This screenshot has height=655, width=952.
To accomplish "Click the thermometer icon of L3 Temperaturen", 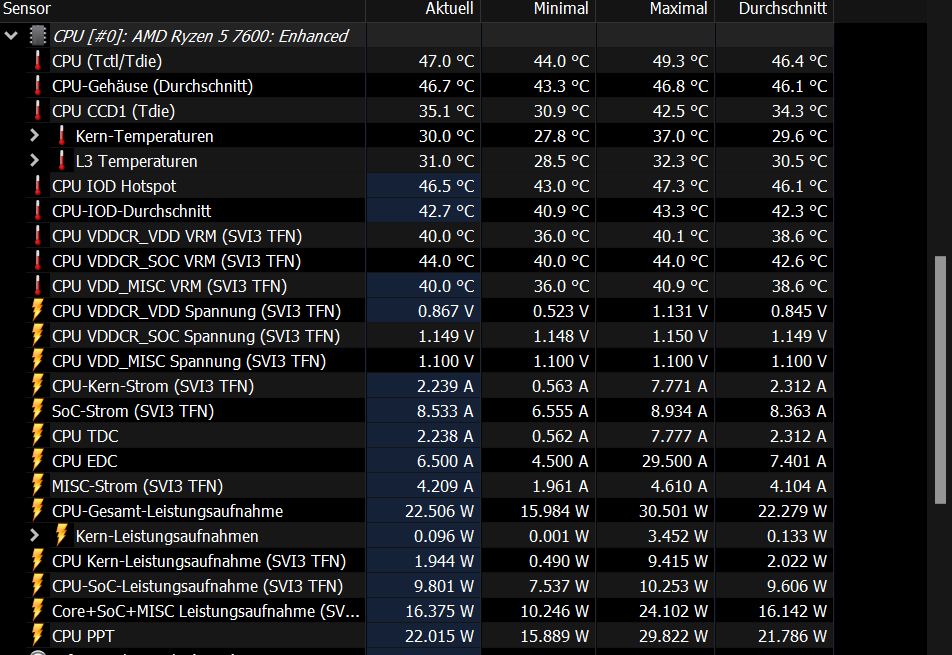I will coord(61,161).
